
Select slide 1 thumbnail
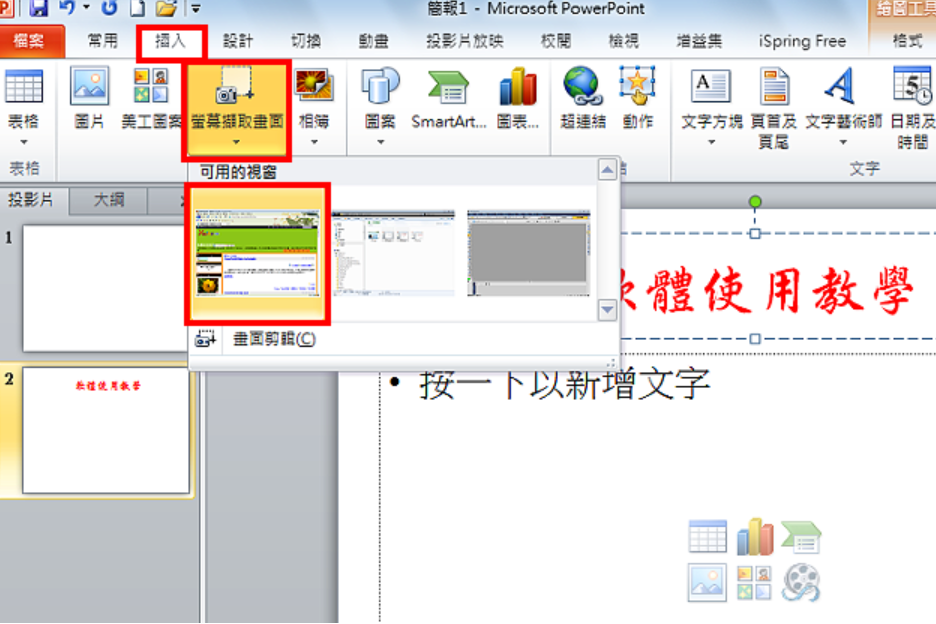(x=105, y=288)
